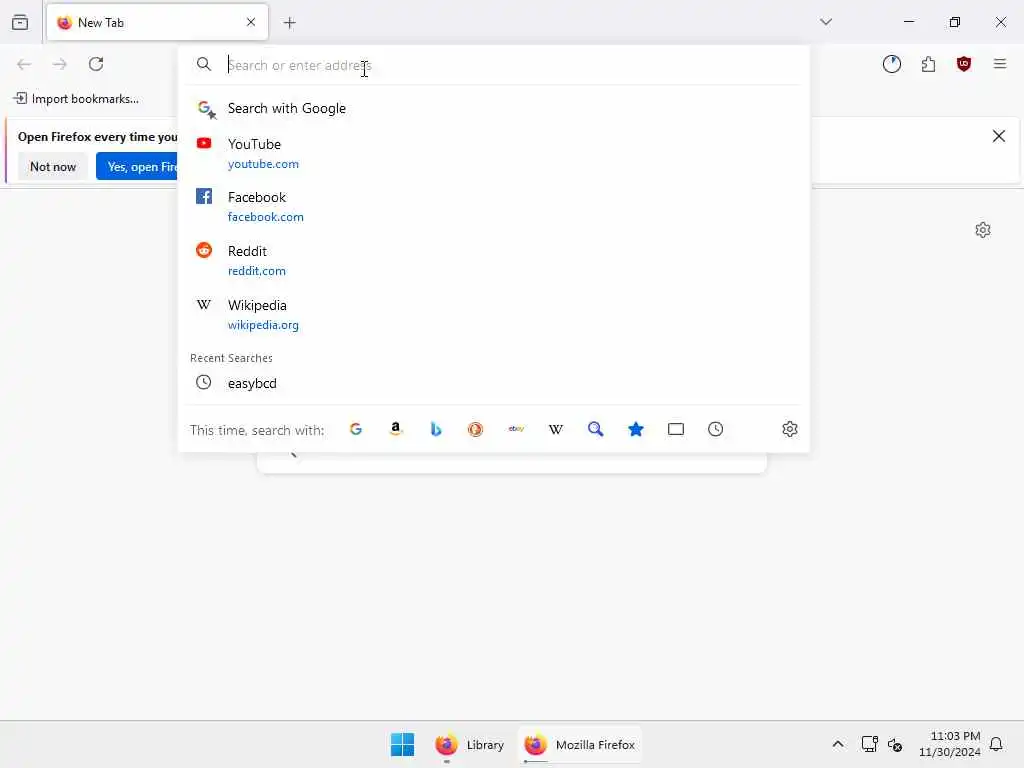The width and height of the screenshot is (1024, 768).
Task: Search this time with eBay
Action: (516, 429)
